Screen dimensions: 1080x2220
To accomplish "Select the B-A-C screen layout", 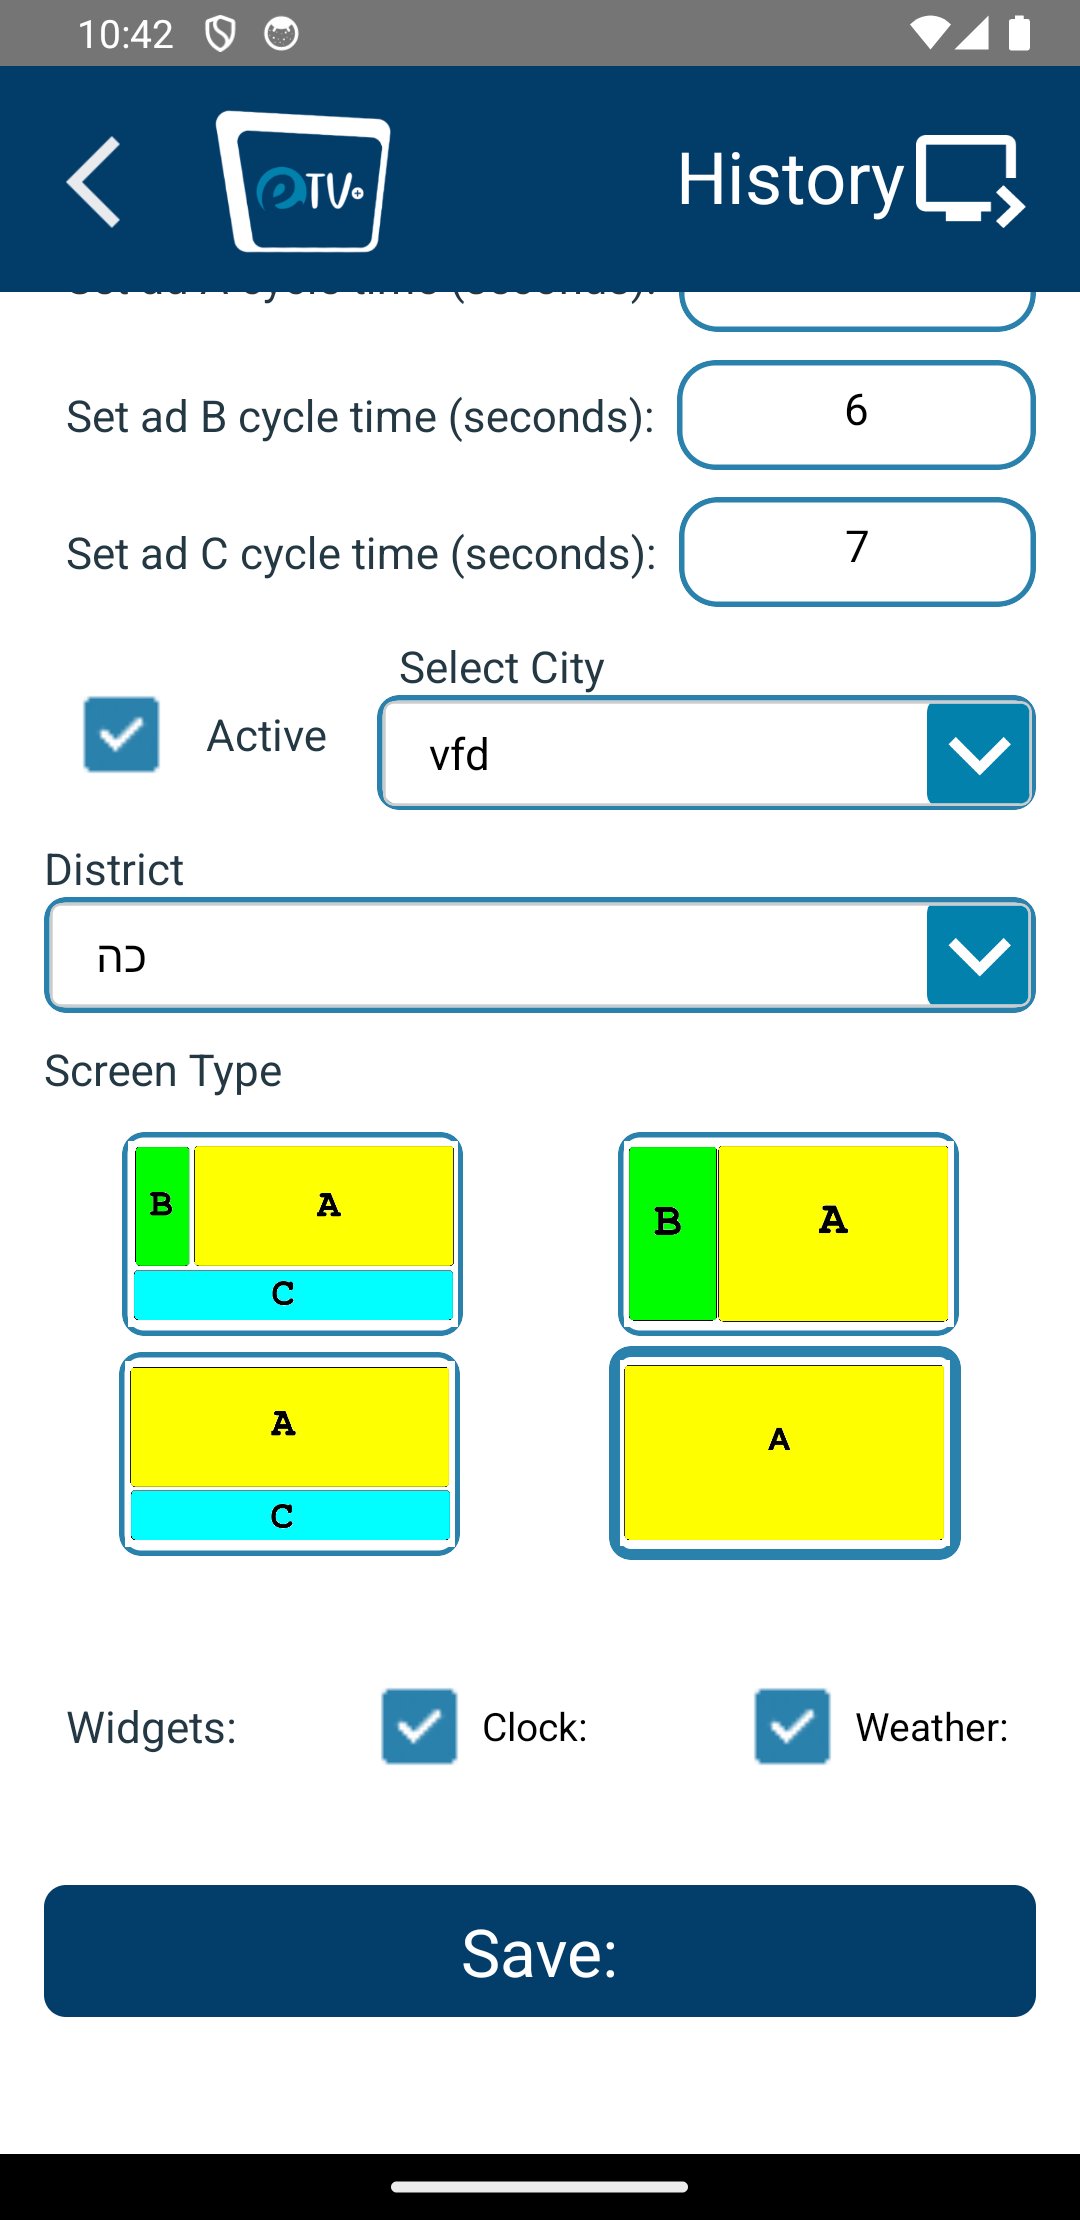I will (292, 1233).
